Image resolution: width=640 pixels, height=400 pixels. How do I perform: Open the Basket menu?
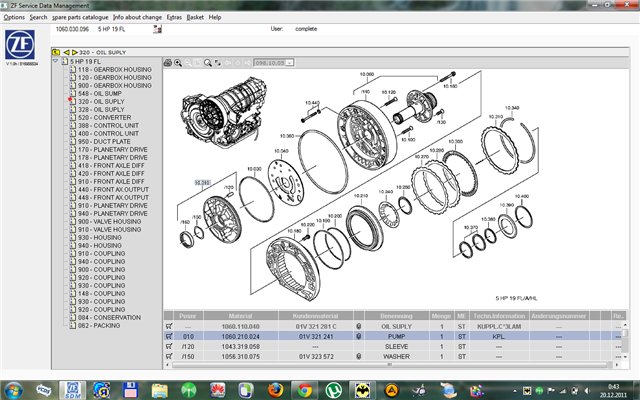193,17
